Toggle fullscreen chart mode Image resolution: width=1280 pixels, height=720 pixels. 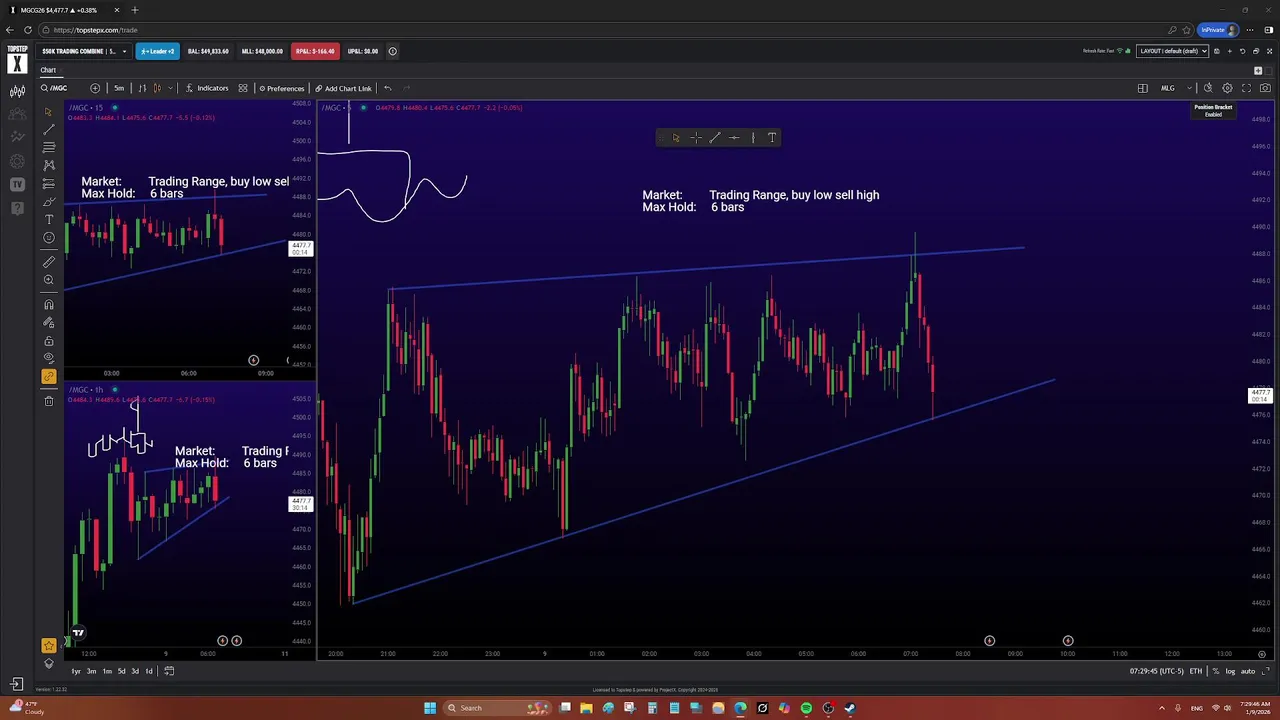[x=1246, y=88]
